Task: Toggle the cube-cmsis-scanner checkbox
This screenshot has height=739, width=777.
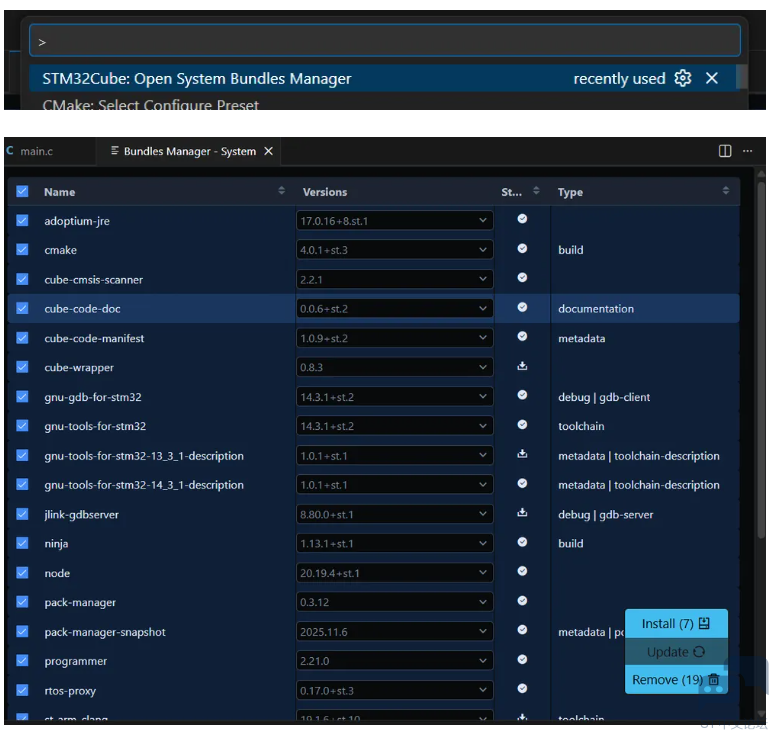Action: click(x=22, y=279)
